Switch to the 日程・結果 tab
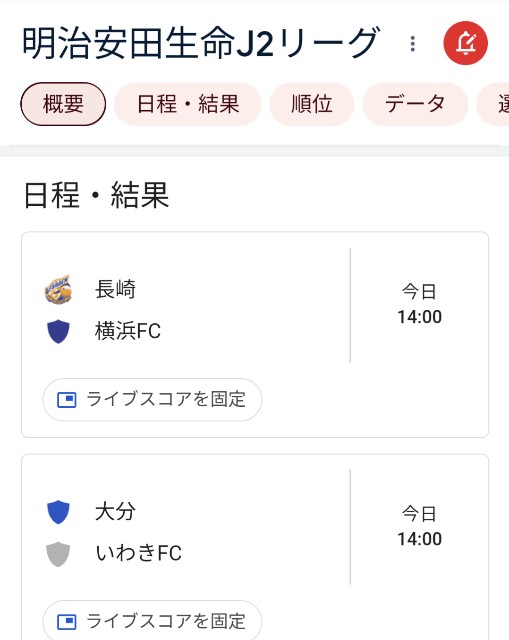The width and height of the screenshot is (509, 640). tap(187, 104)
